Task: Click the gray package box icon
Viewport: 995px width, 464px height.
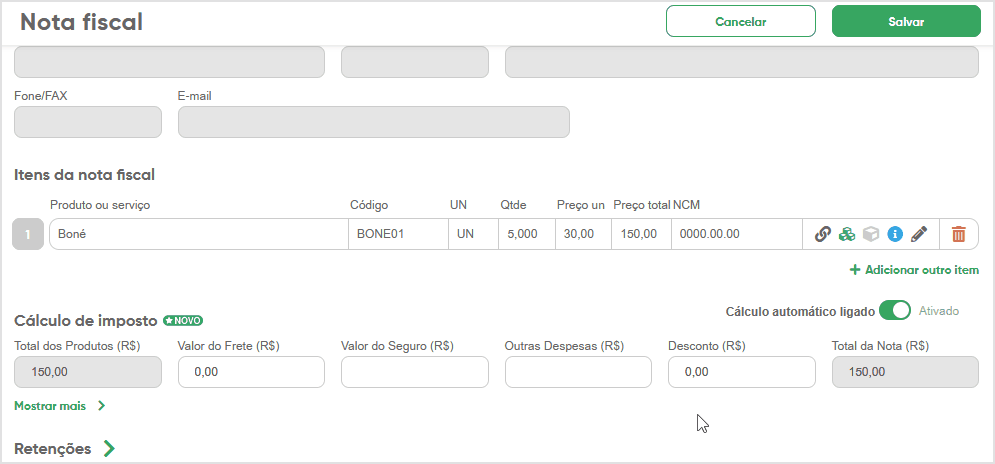Action: 871,234
